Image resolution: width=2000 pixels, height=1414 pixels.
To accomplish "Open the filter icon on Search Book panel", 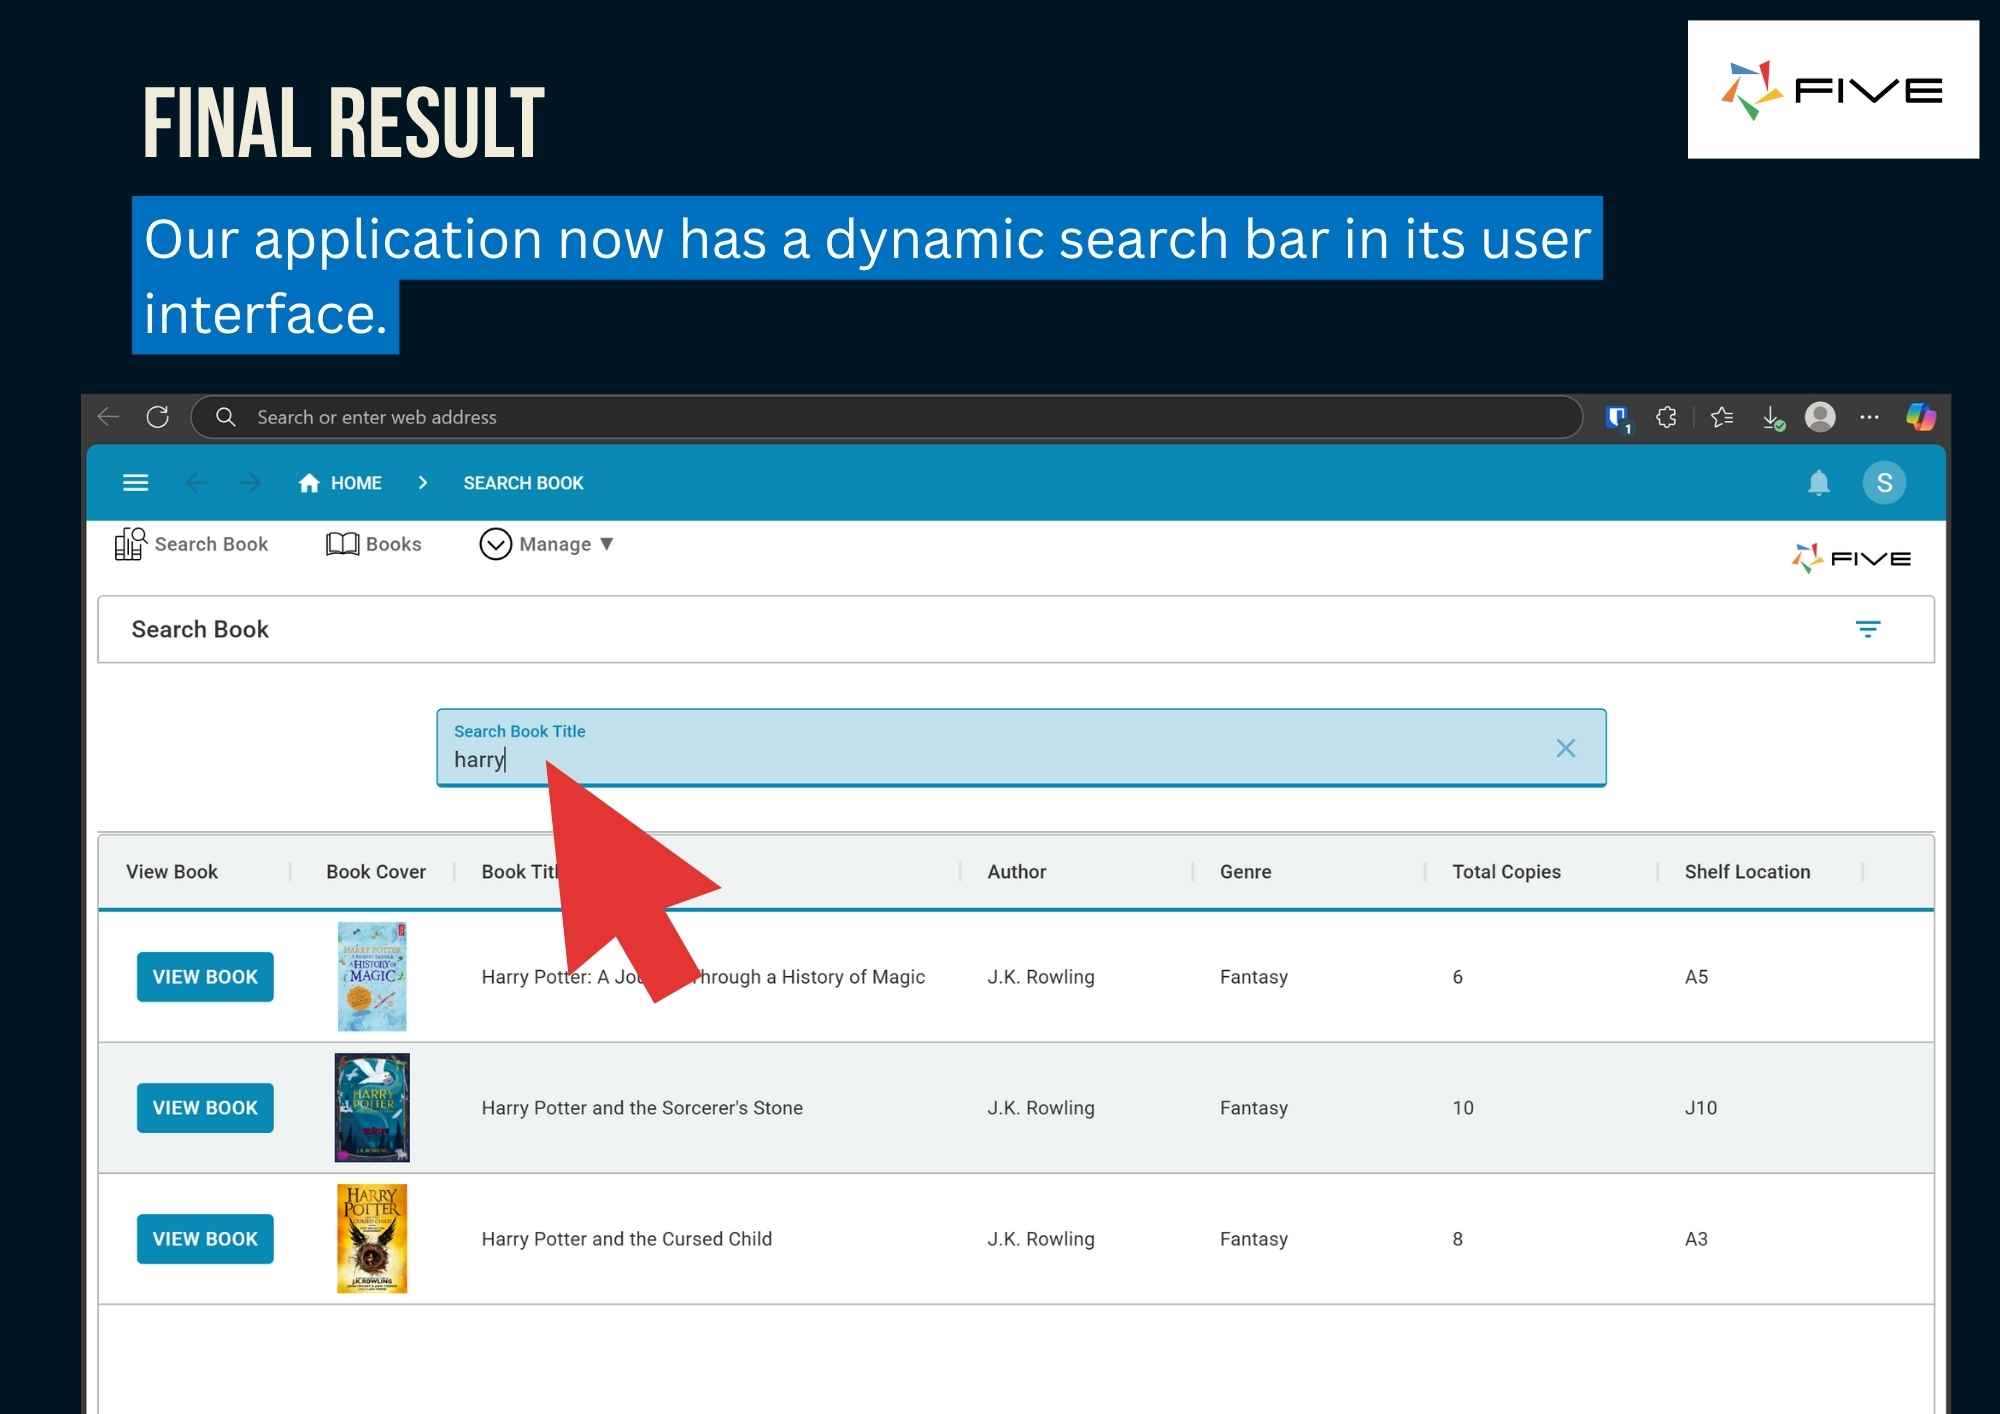I will click(x=1869, y=629).
